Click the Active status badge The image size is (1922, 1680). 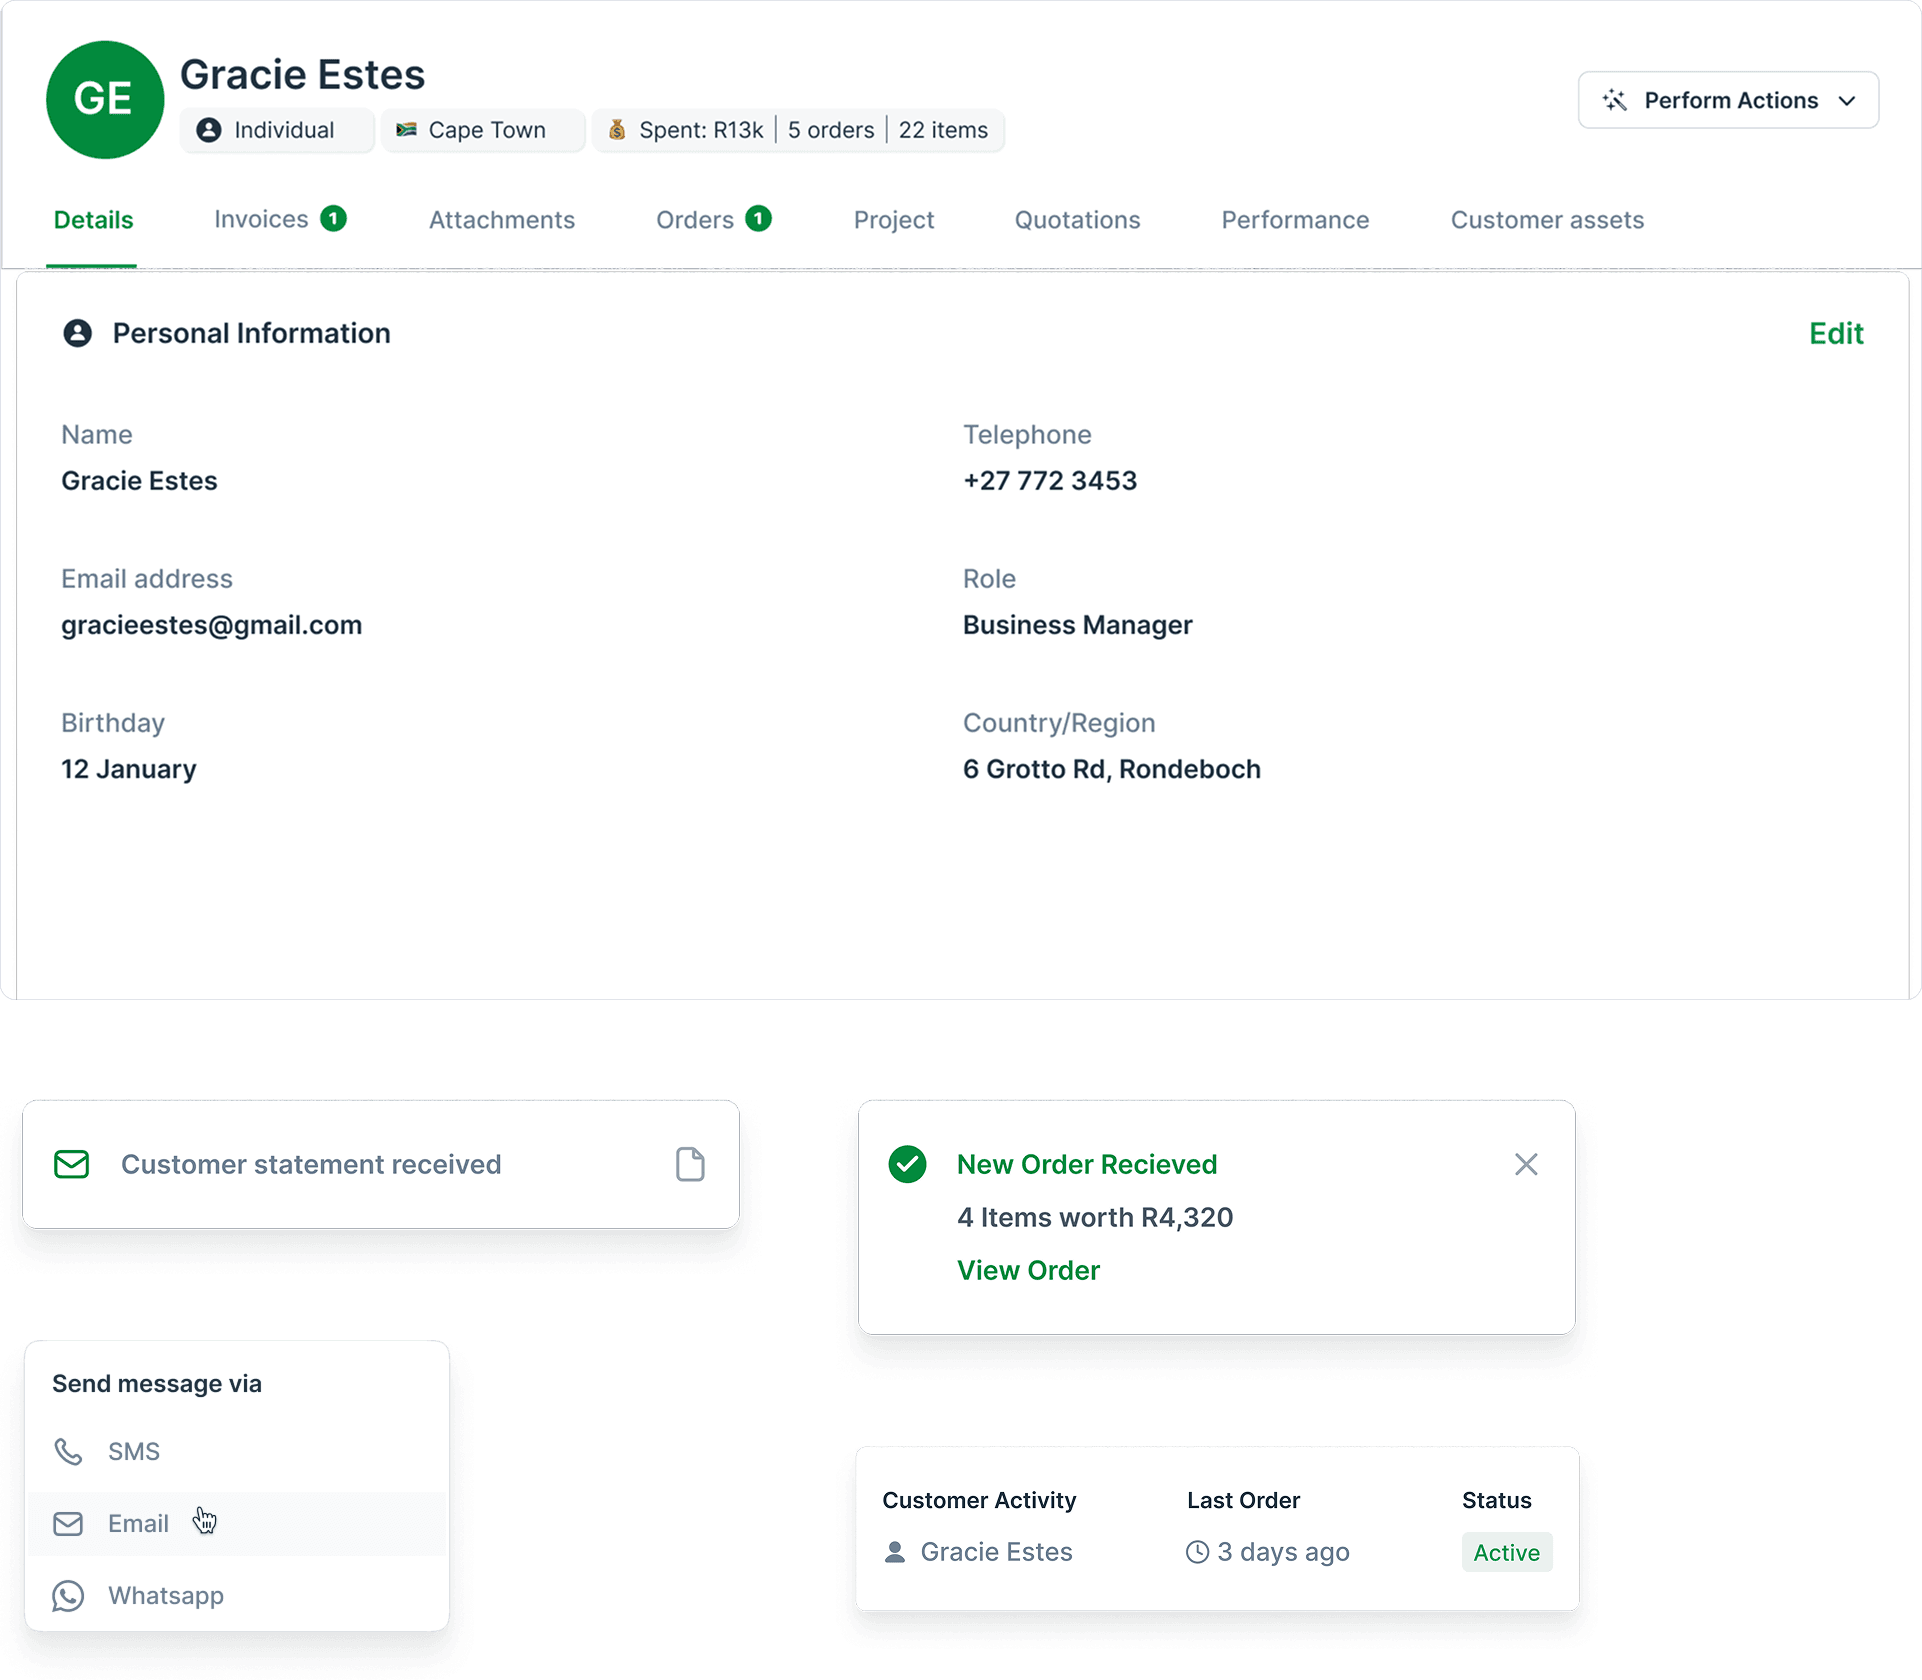(1506, 1552)
